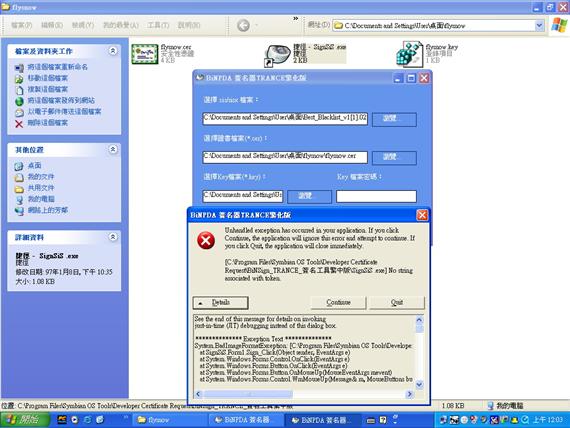Click the Windows Start button
570x428 pixels.
point(24,420)
